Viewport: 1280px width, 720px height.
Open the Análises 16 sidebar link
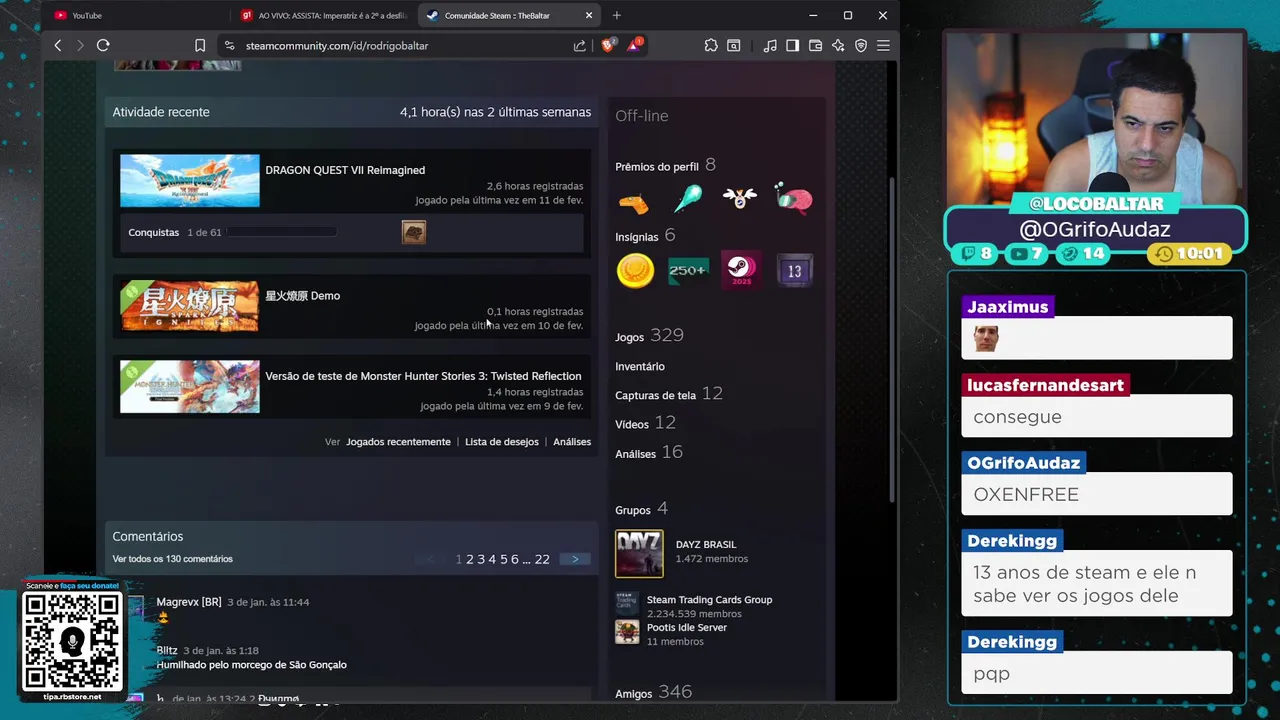(x=649, y=452)
